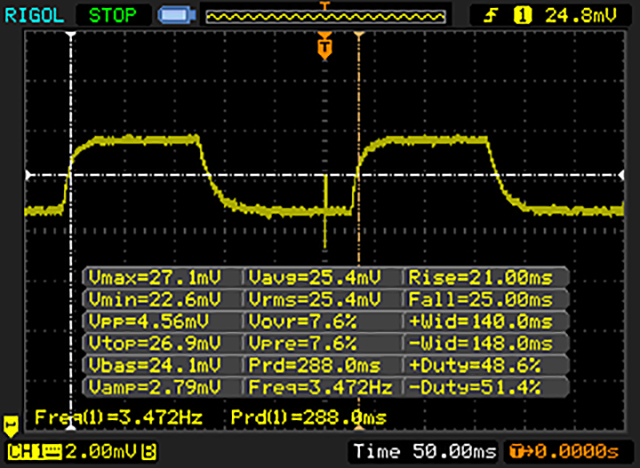Click the Prd(1)=288.0ms bottom readout
The image size is (640, 468).
pos(309,417)
